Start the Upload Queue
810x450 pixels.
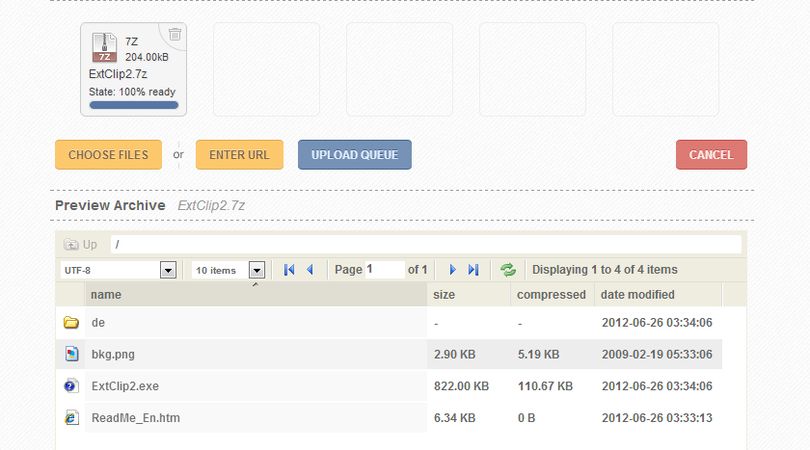(x=355, y=154)
